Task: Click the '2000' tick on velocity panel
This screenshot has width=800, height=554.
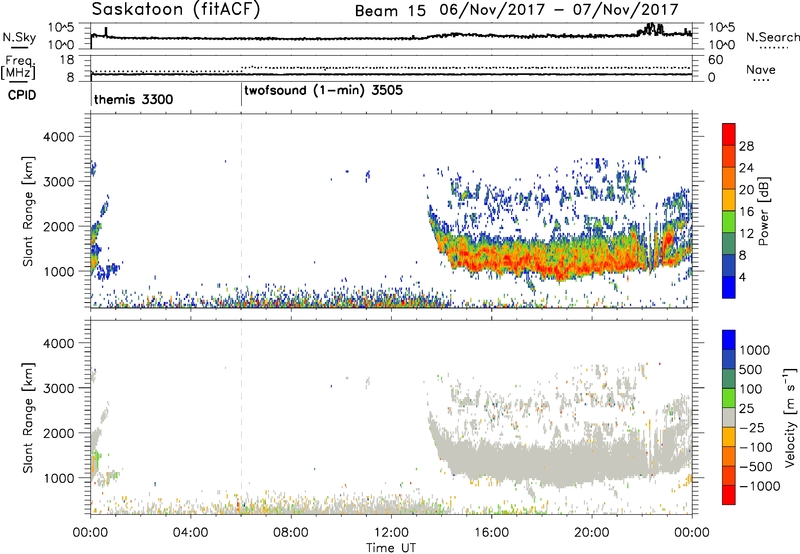Action: 58,433
